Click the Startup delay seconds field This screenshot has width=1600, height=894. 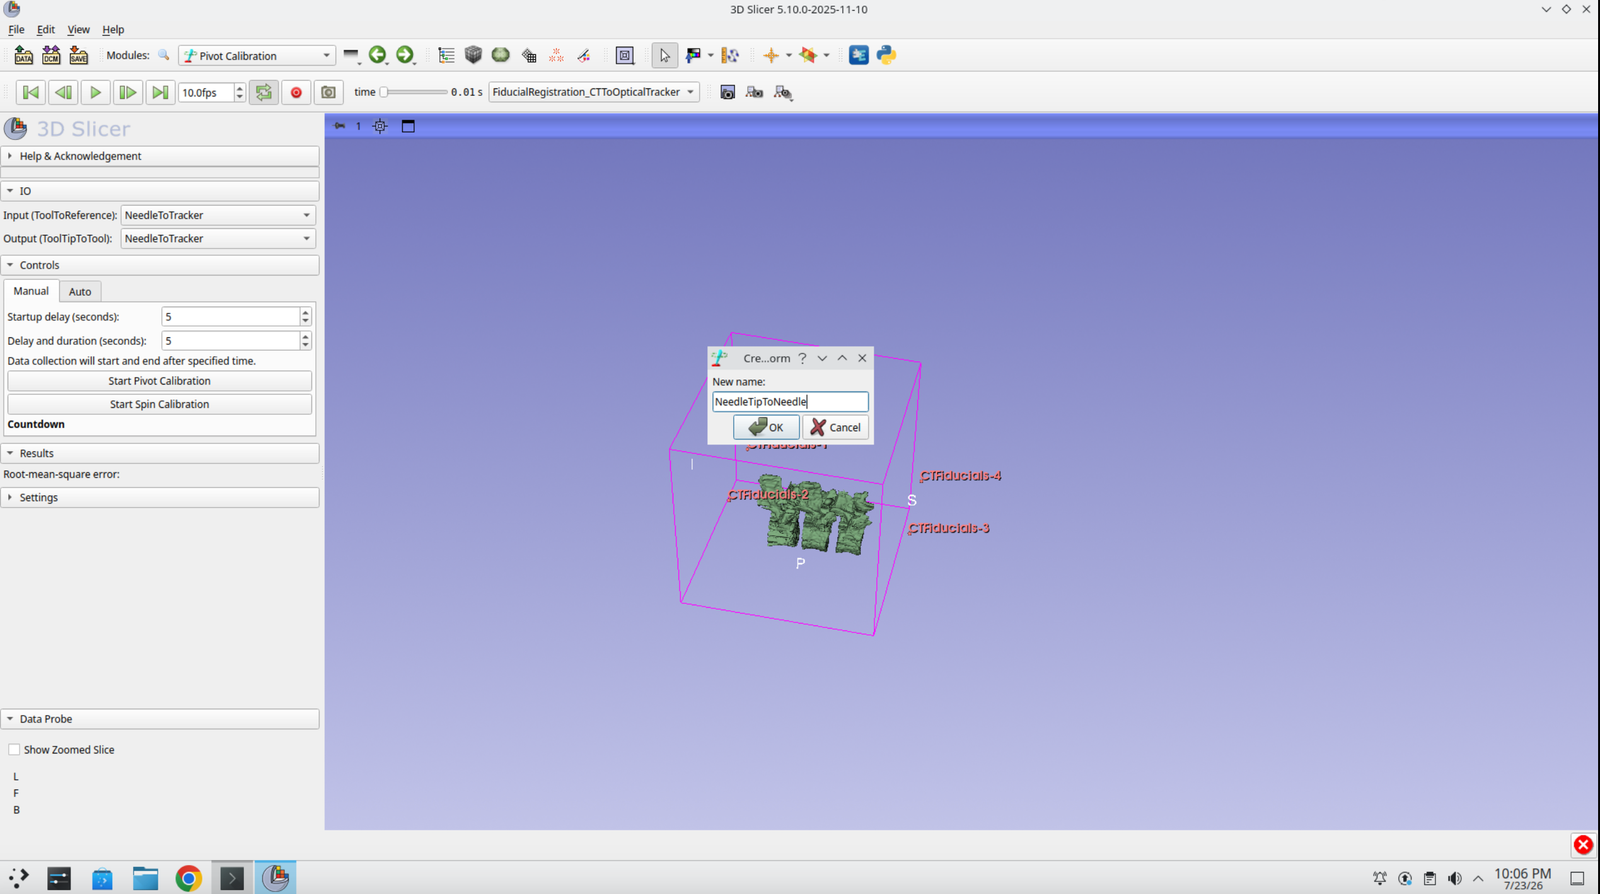point(231,317)
